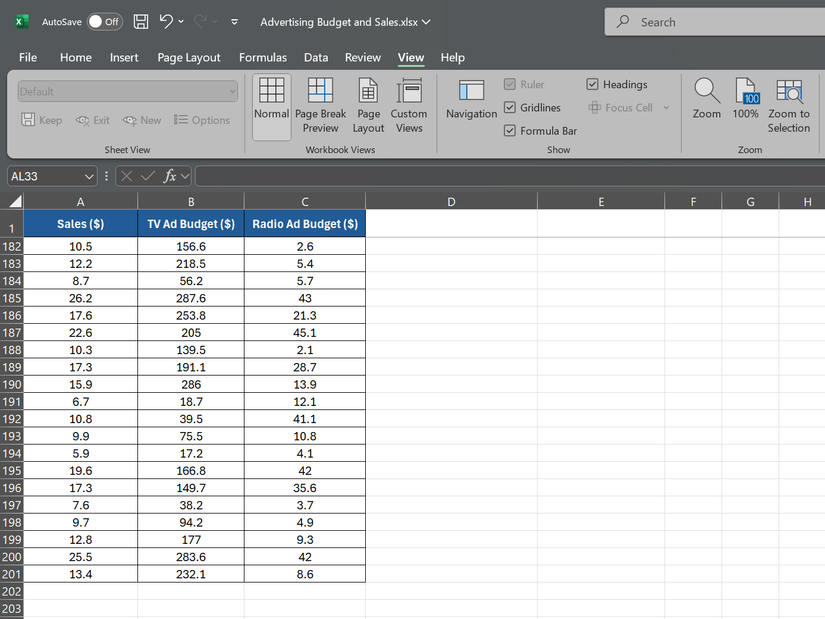Screen dimensions: 825x619
Task: Click Options in Sheet View group
Action: coord(203,119)
